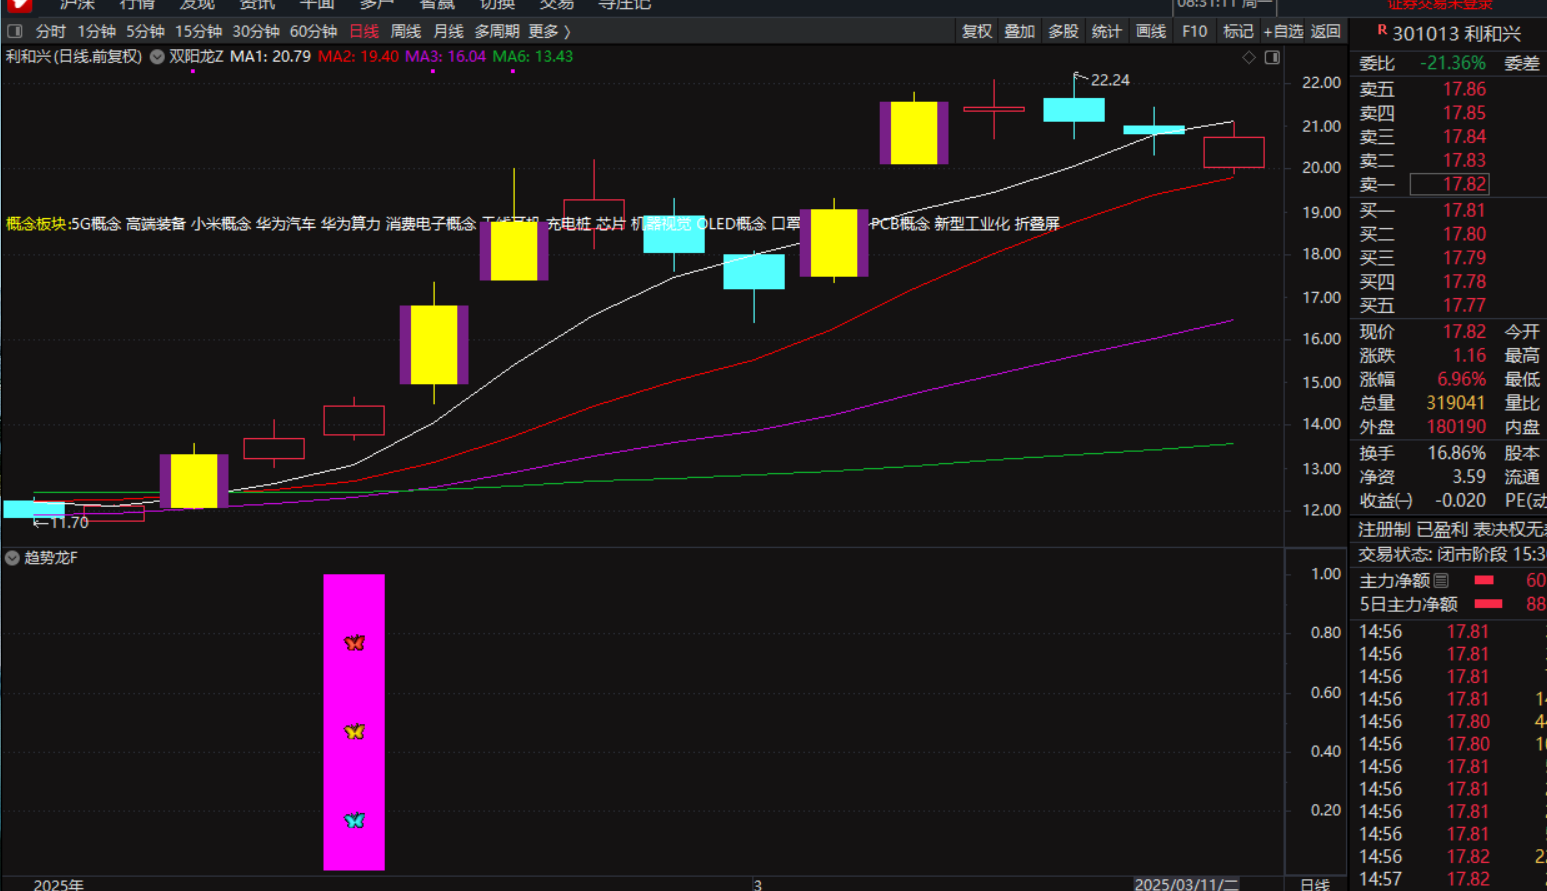Click the diamond icon above the chart

click(x=1249, y=57)
